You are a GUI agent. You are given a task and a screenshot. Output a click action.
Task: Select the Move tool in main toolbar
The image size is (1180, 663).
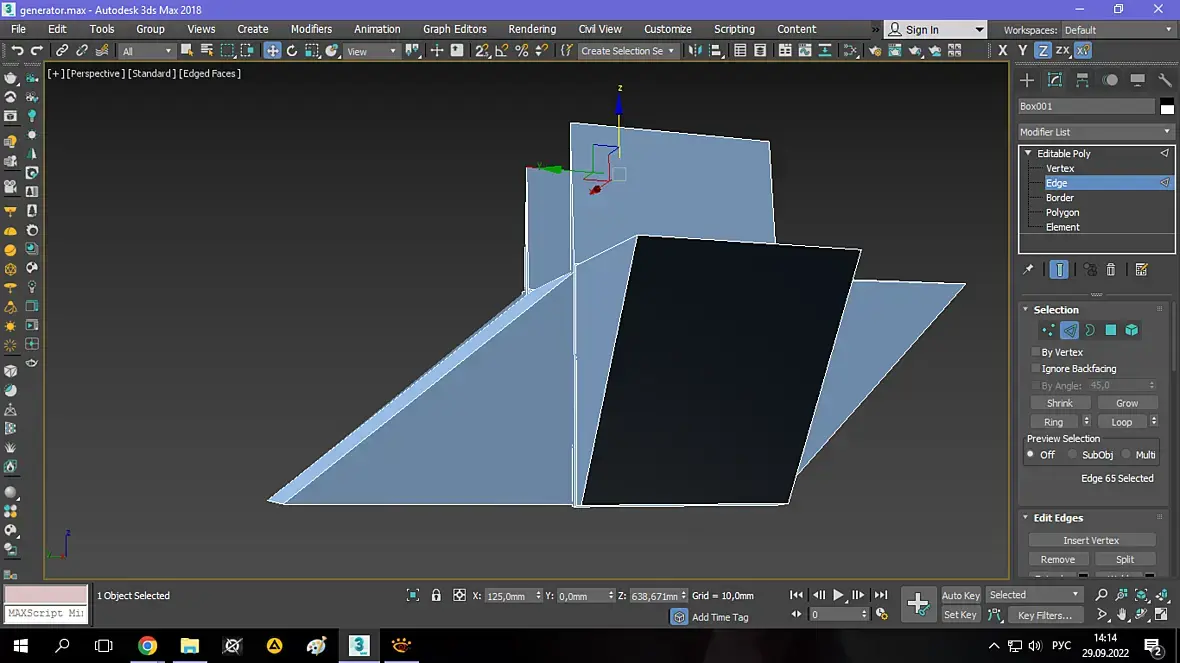(x=272, y=51)
